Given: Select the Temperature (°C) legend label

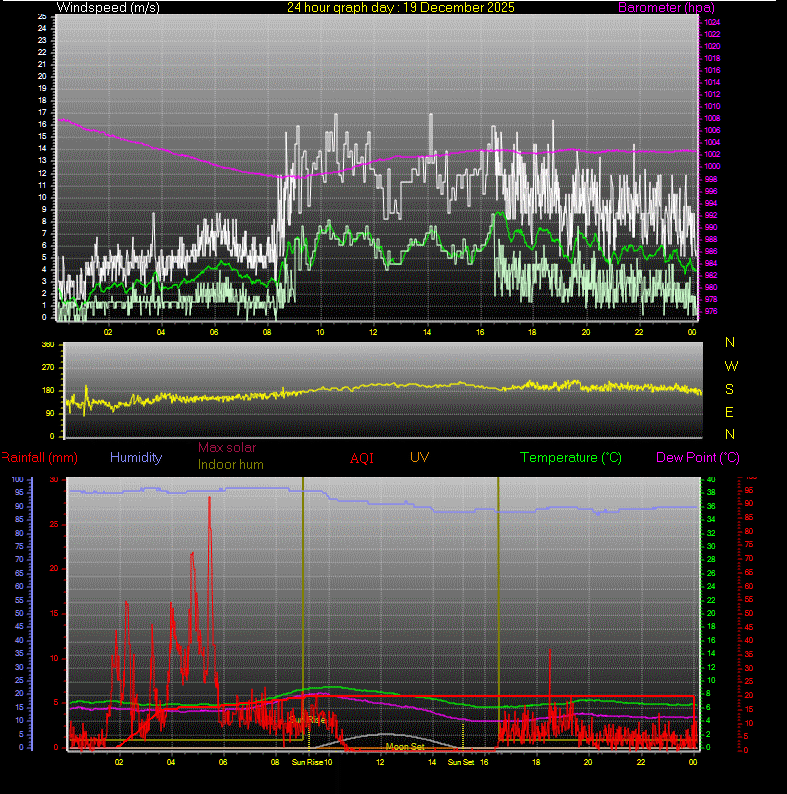Looking at the screenshot, I should 571,457.
